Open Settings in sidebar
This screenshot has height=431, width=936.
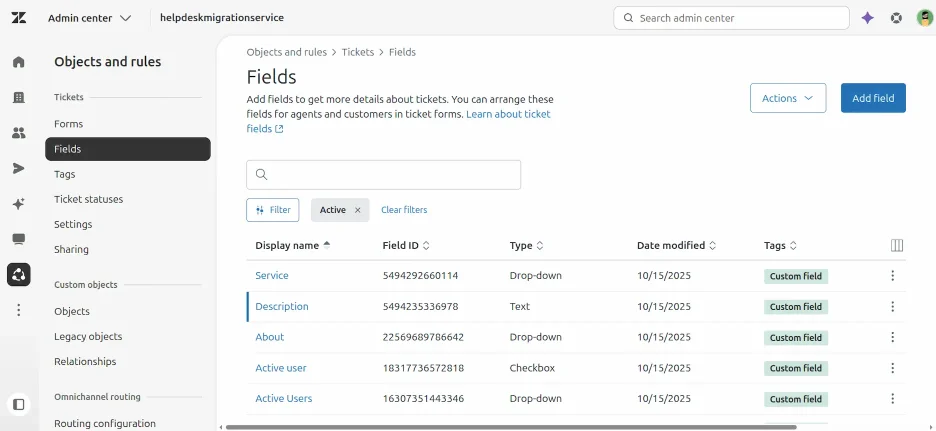click(73, 224)
